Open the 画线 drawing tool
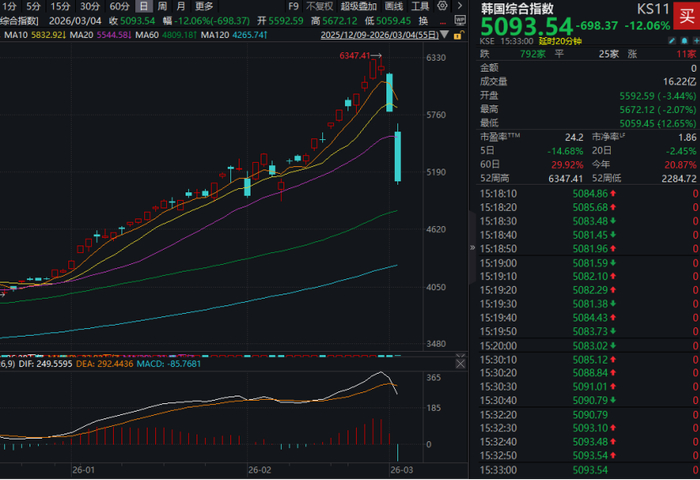The image size is (700, 480). tap(394, 6)
